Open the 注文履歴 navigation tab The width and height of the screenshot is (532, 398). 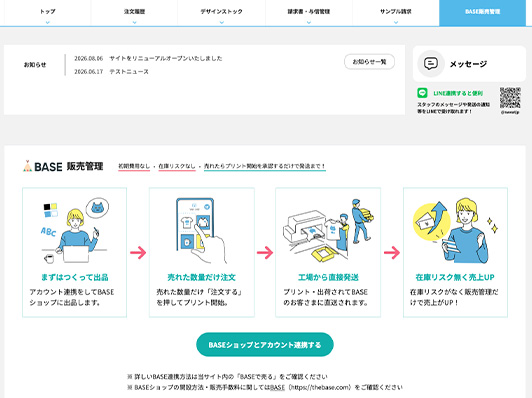[x=134, y=13]
